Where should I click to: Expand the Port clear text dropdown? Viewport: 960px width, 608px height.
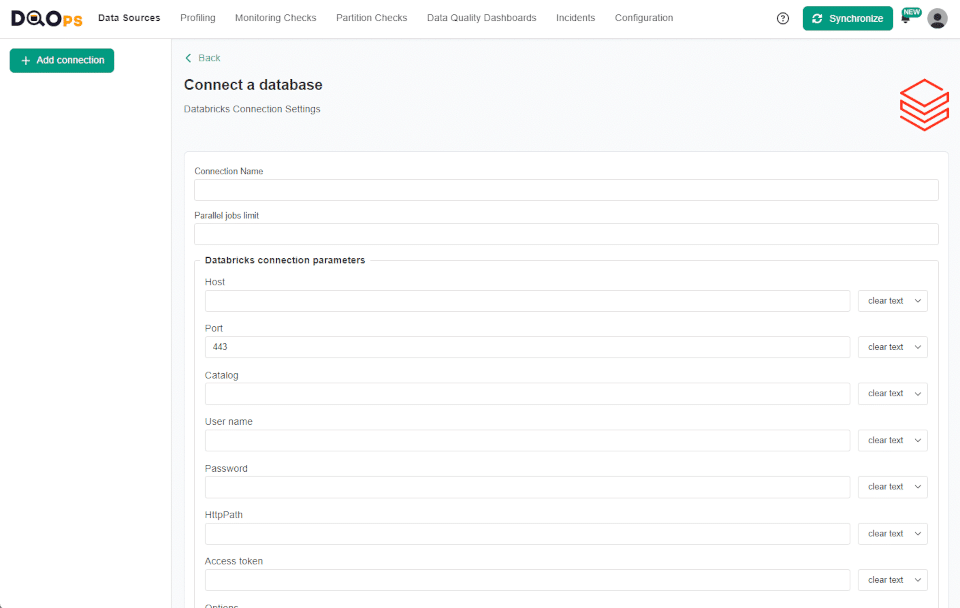point(893,347)
